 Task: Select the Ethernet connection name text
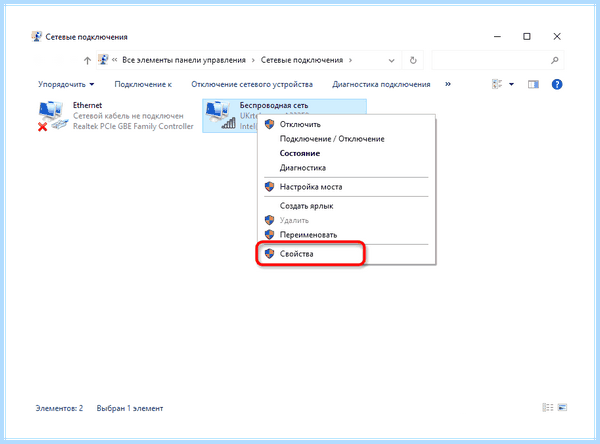[x=87, y=105]
